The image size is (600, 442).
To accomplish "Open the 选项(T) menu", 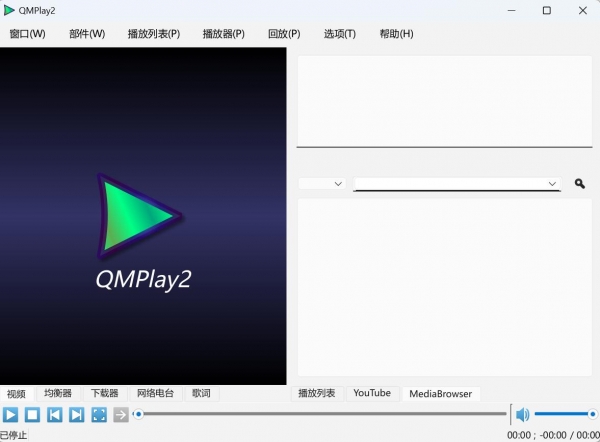I will tap(340, 34).
